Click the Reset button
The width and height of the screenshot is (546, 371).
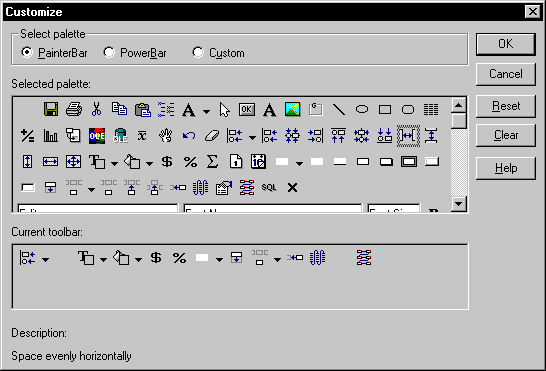point(506,106)
